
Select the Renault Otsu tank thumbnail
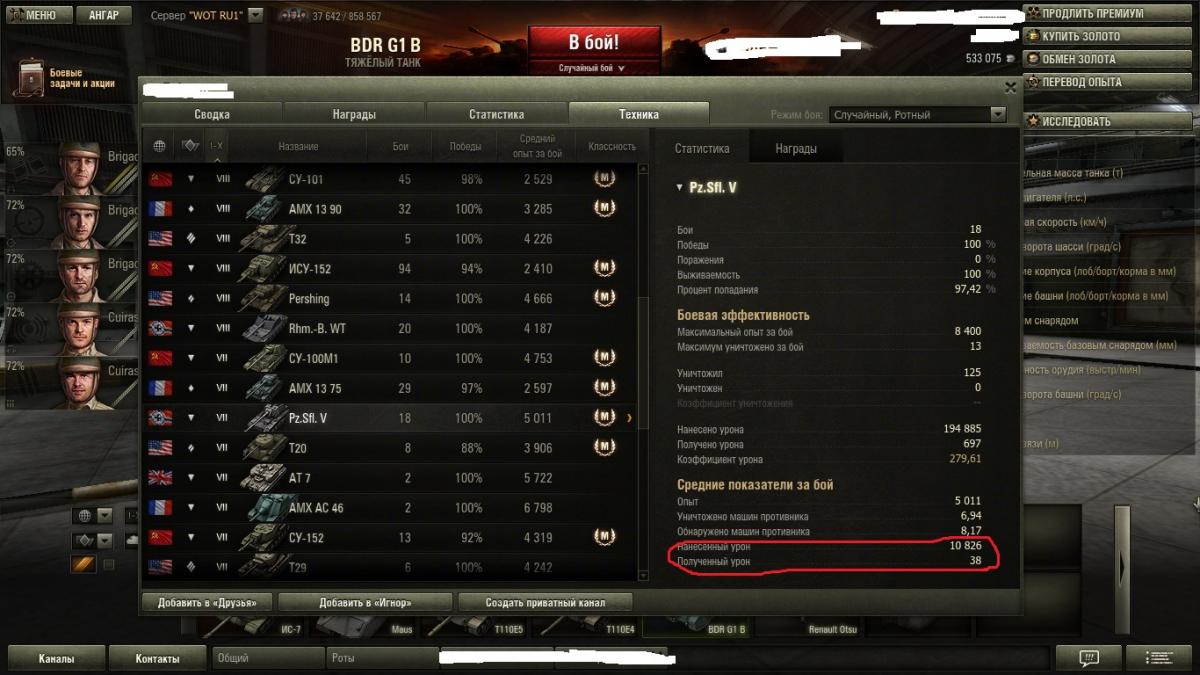click(x=832, y=628)
